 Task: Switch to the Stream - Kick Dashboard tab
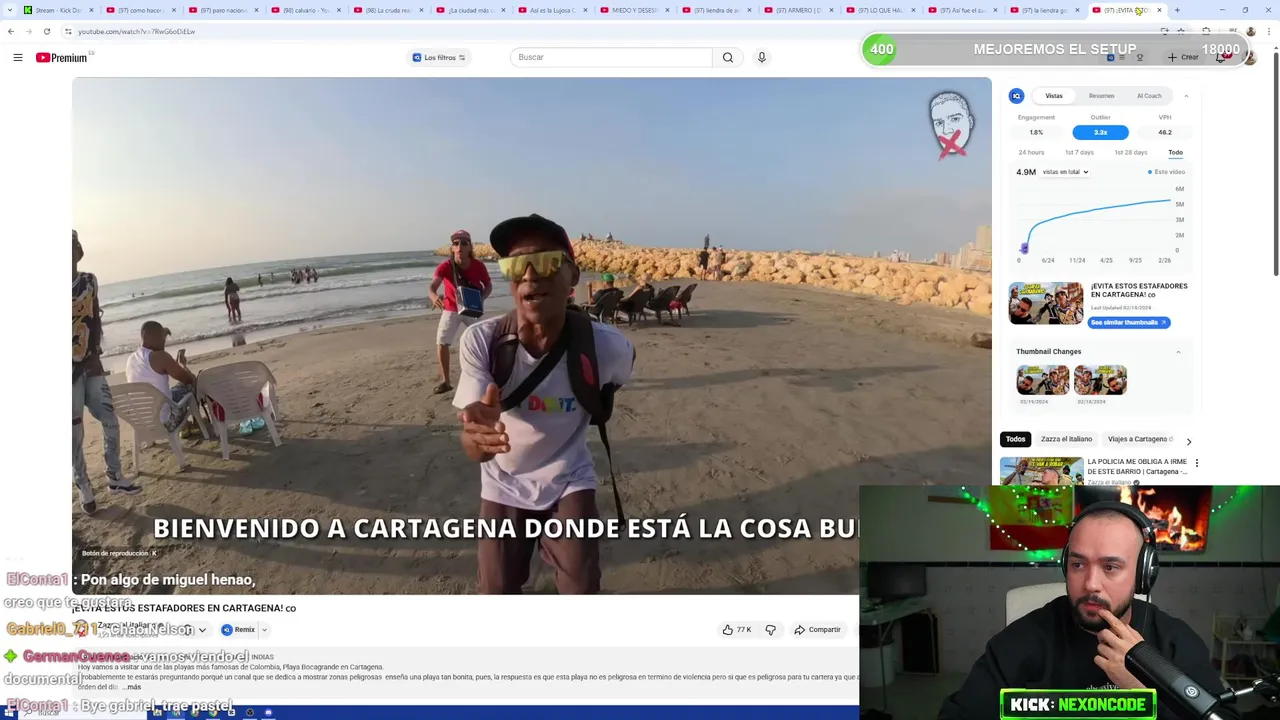tap(58, 10)
